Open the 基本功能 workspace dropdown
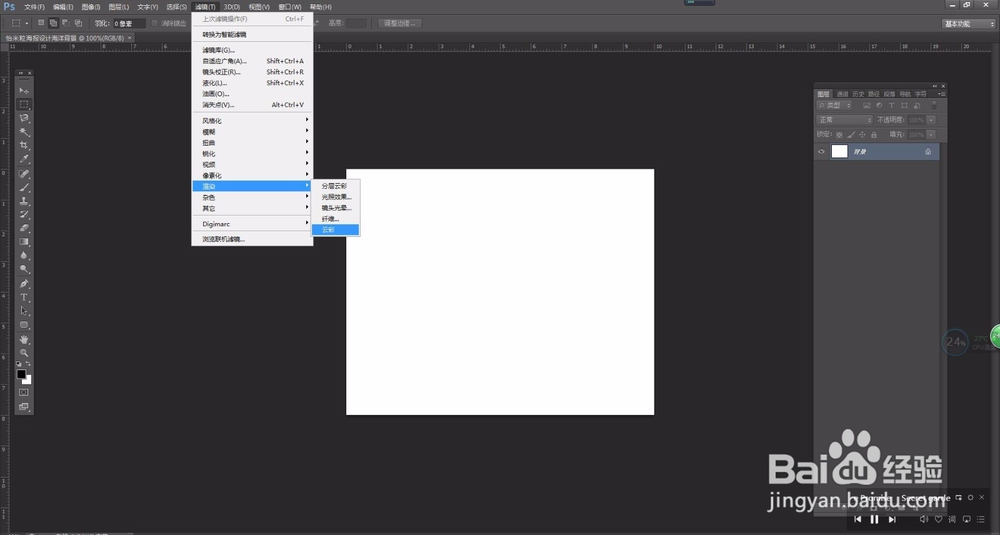Image resolution: width=1000 pixels, height=535 pixels. click(968, 24)
